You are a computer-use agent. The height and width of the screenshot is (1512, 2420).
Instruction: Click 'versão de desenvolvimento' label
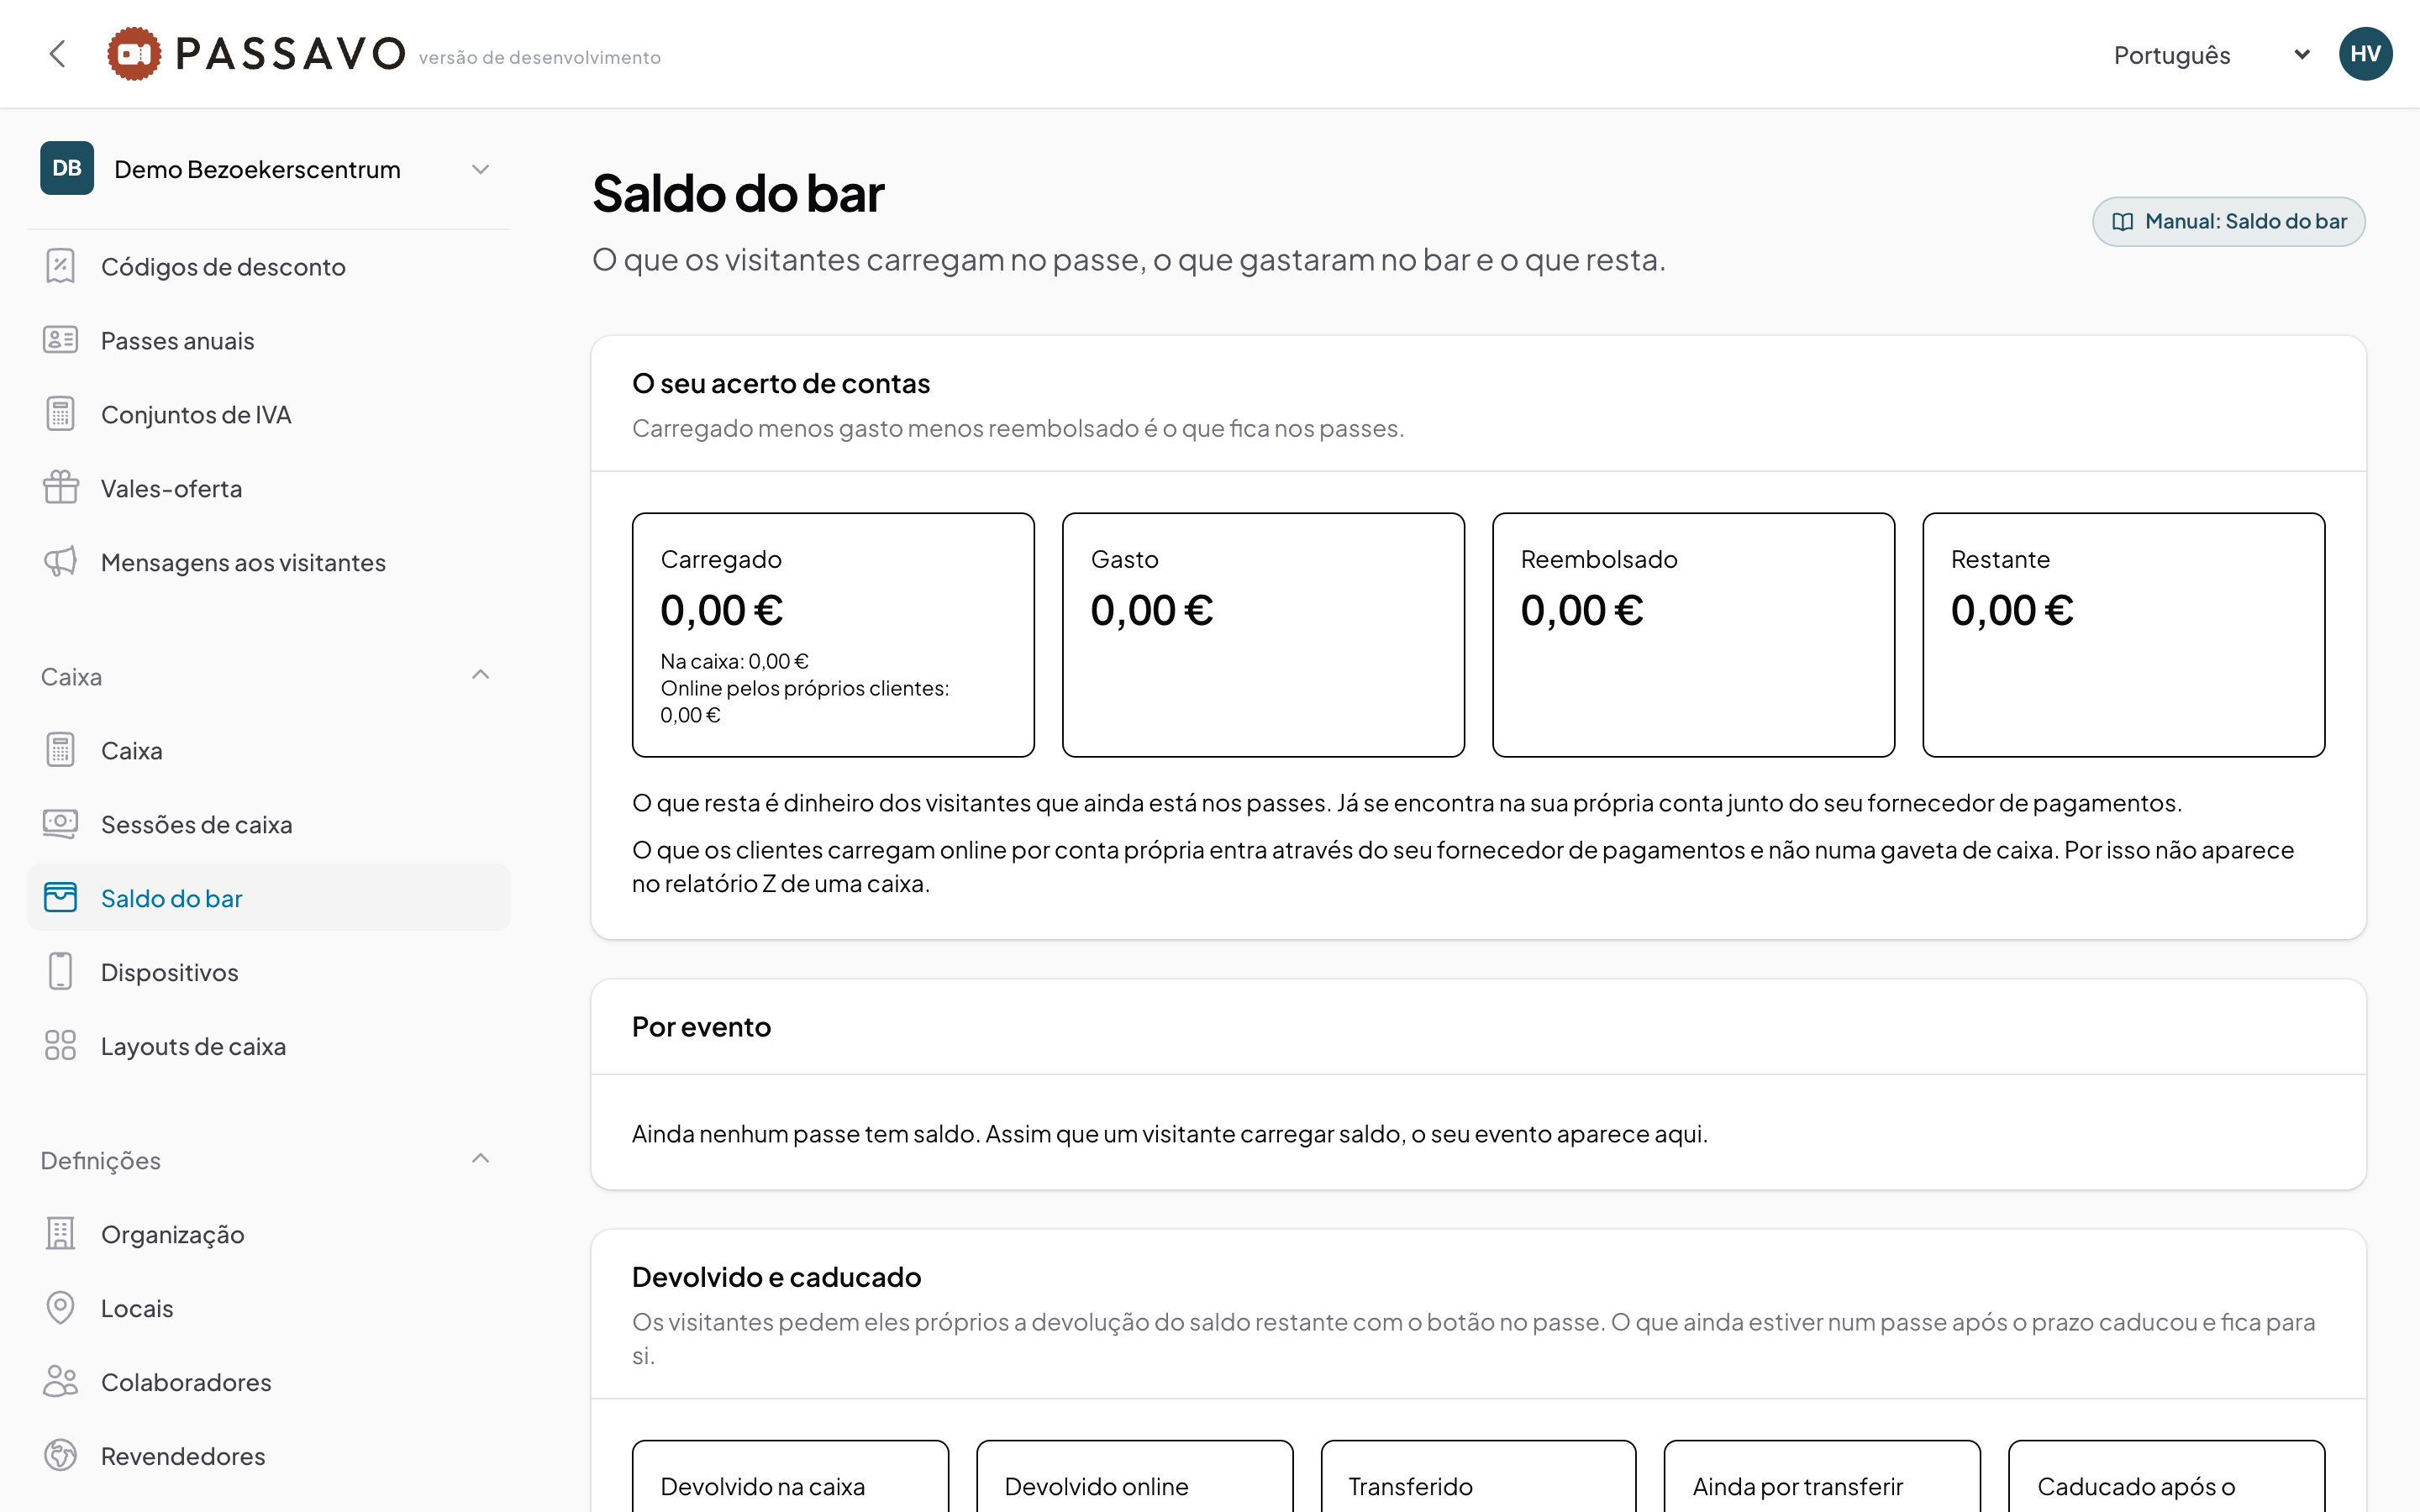click(x=539, y=58)
